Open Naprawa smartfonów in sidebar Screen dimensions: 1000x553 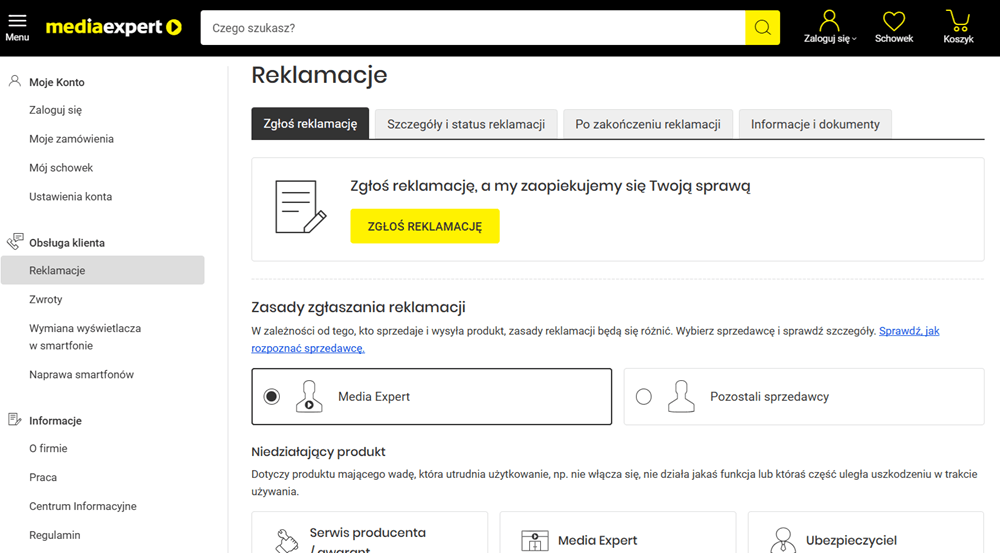click(x=82, y=374)
